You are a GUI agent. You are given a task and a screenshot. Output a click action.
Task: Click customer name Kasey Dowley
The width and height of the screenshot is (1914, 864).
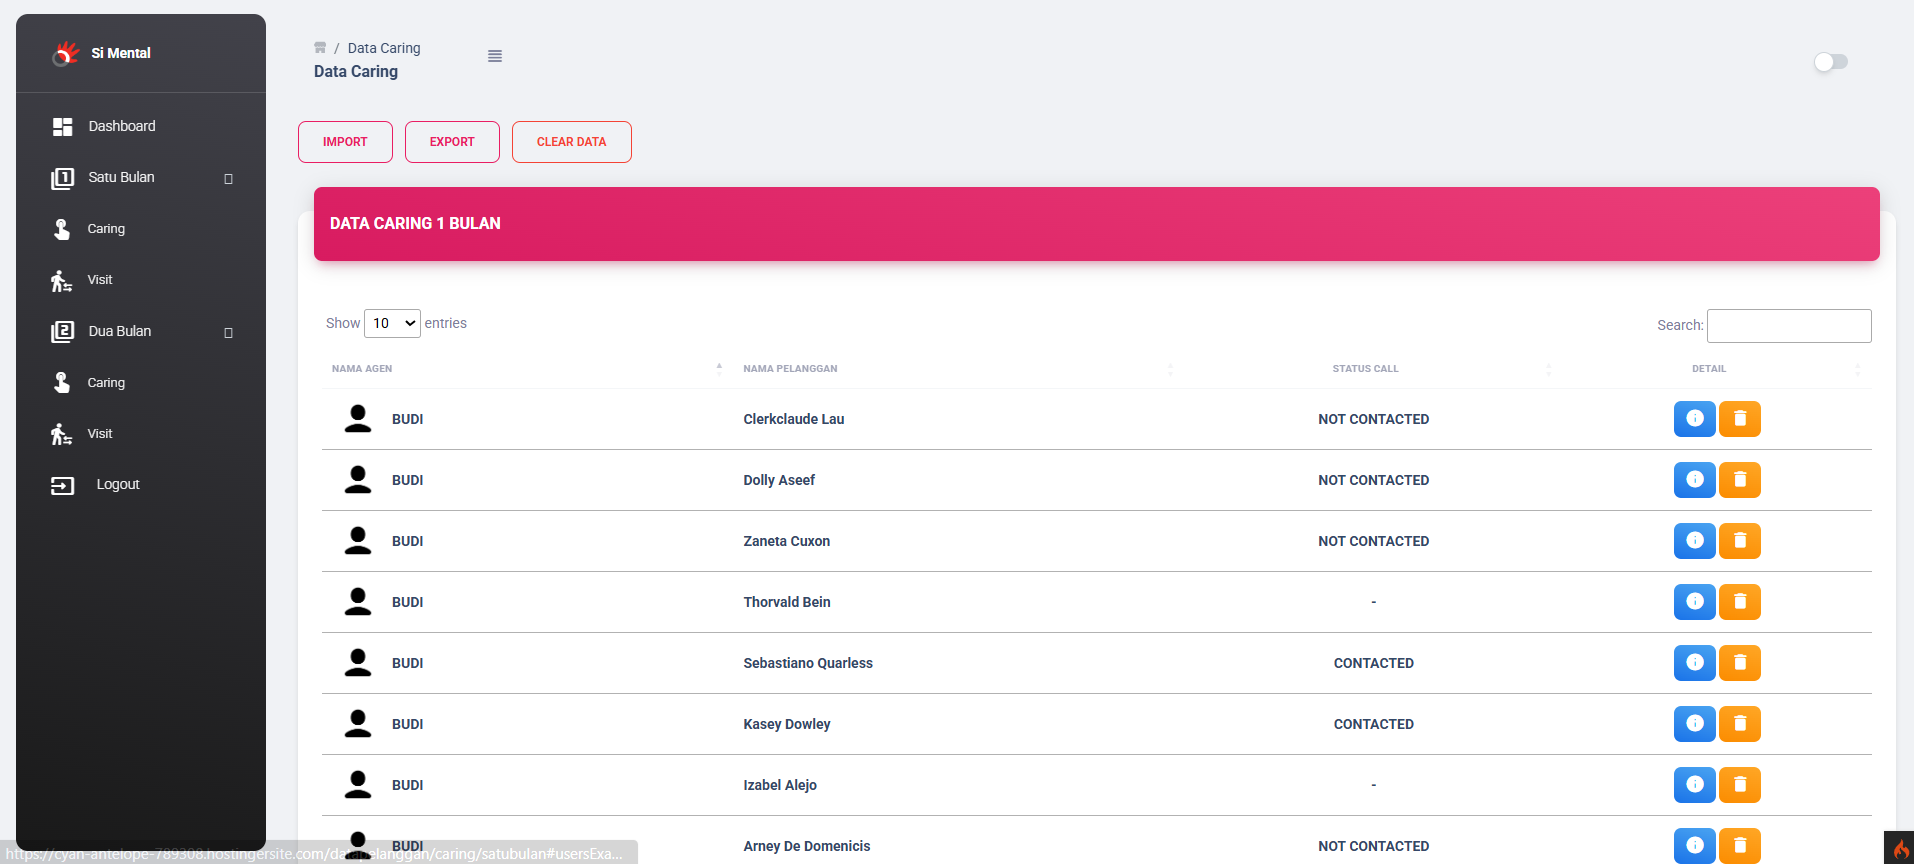click(x=787, y=724)
